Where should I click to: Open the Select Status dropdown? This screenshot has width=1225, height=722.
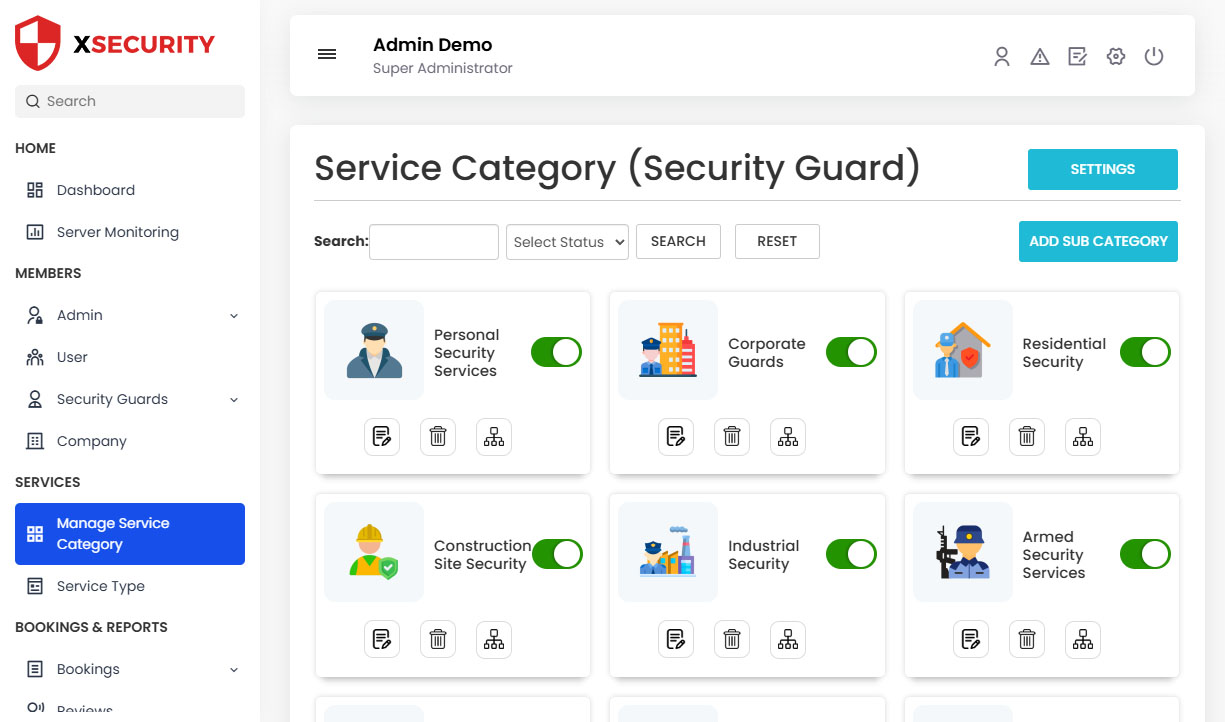pos(567,242)
